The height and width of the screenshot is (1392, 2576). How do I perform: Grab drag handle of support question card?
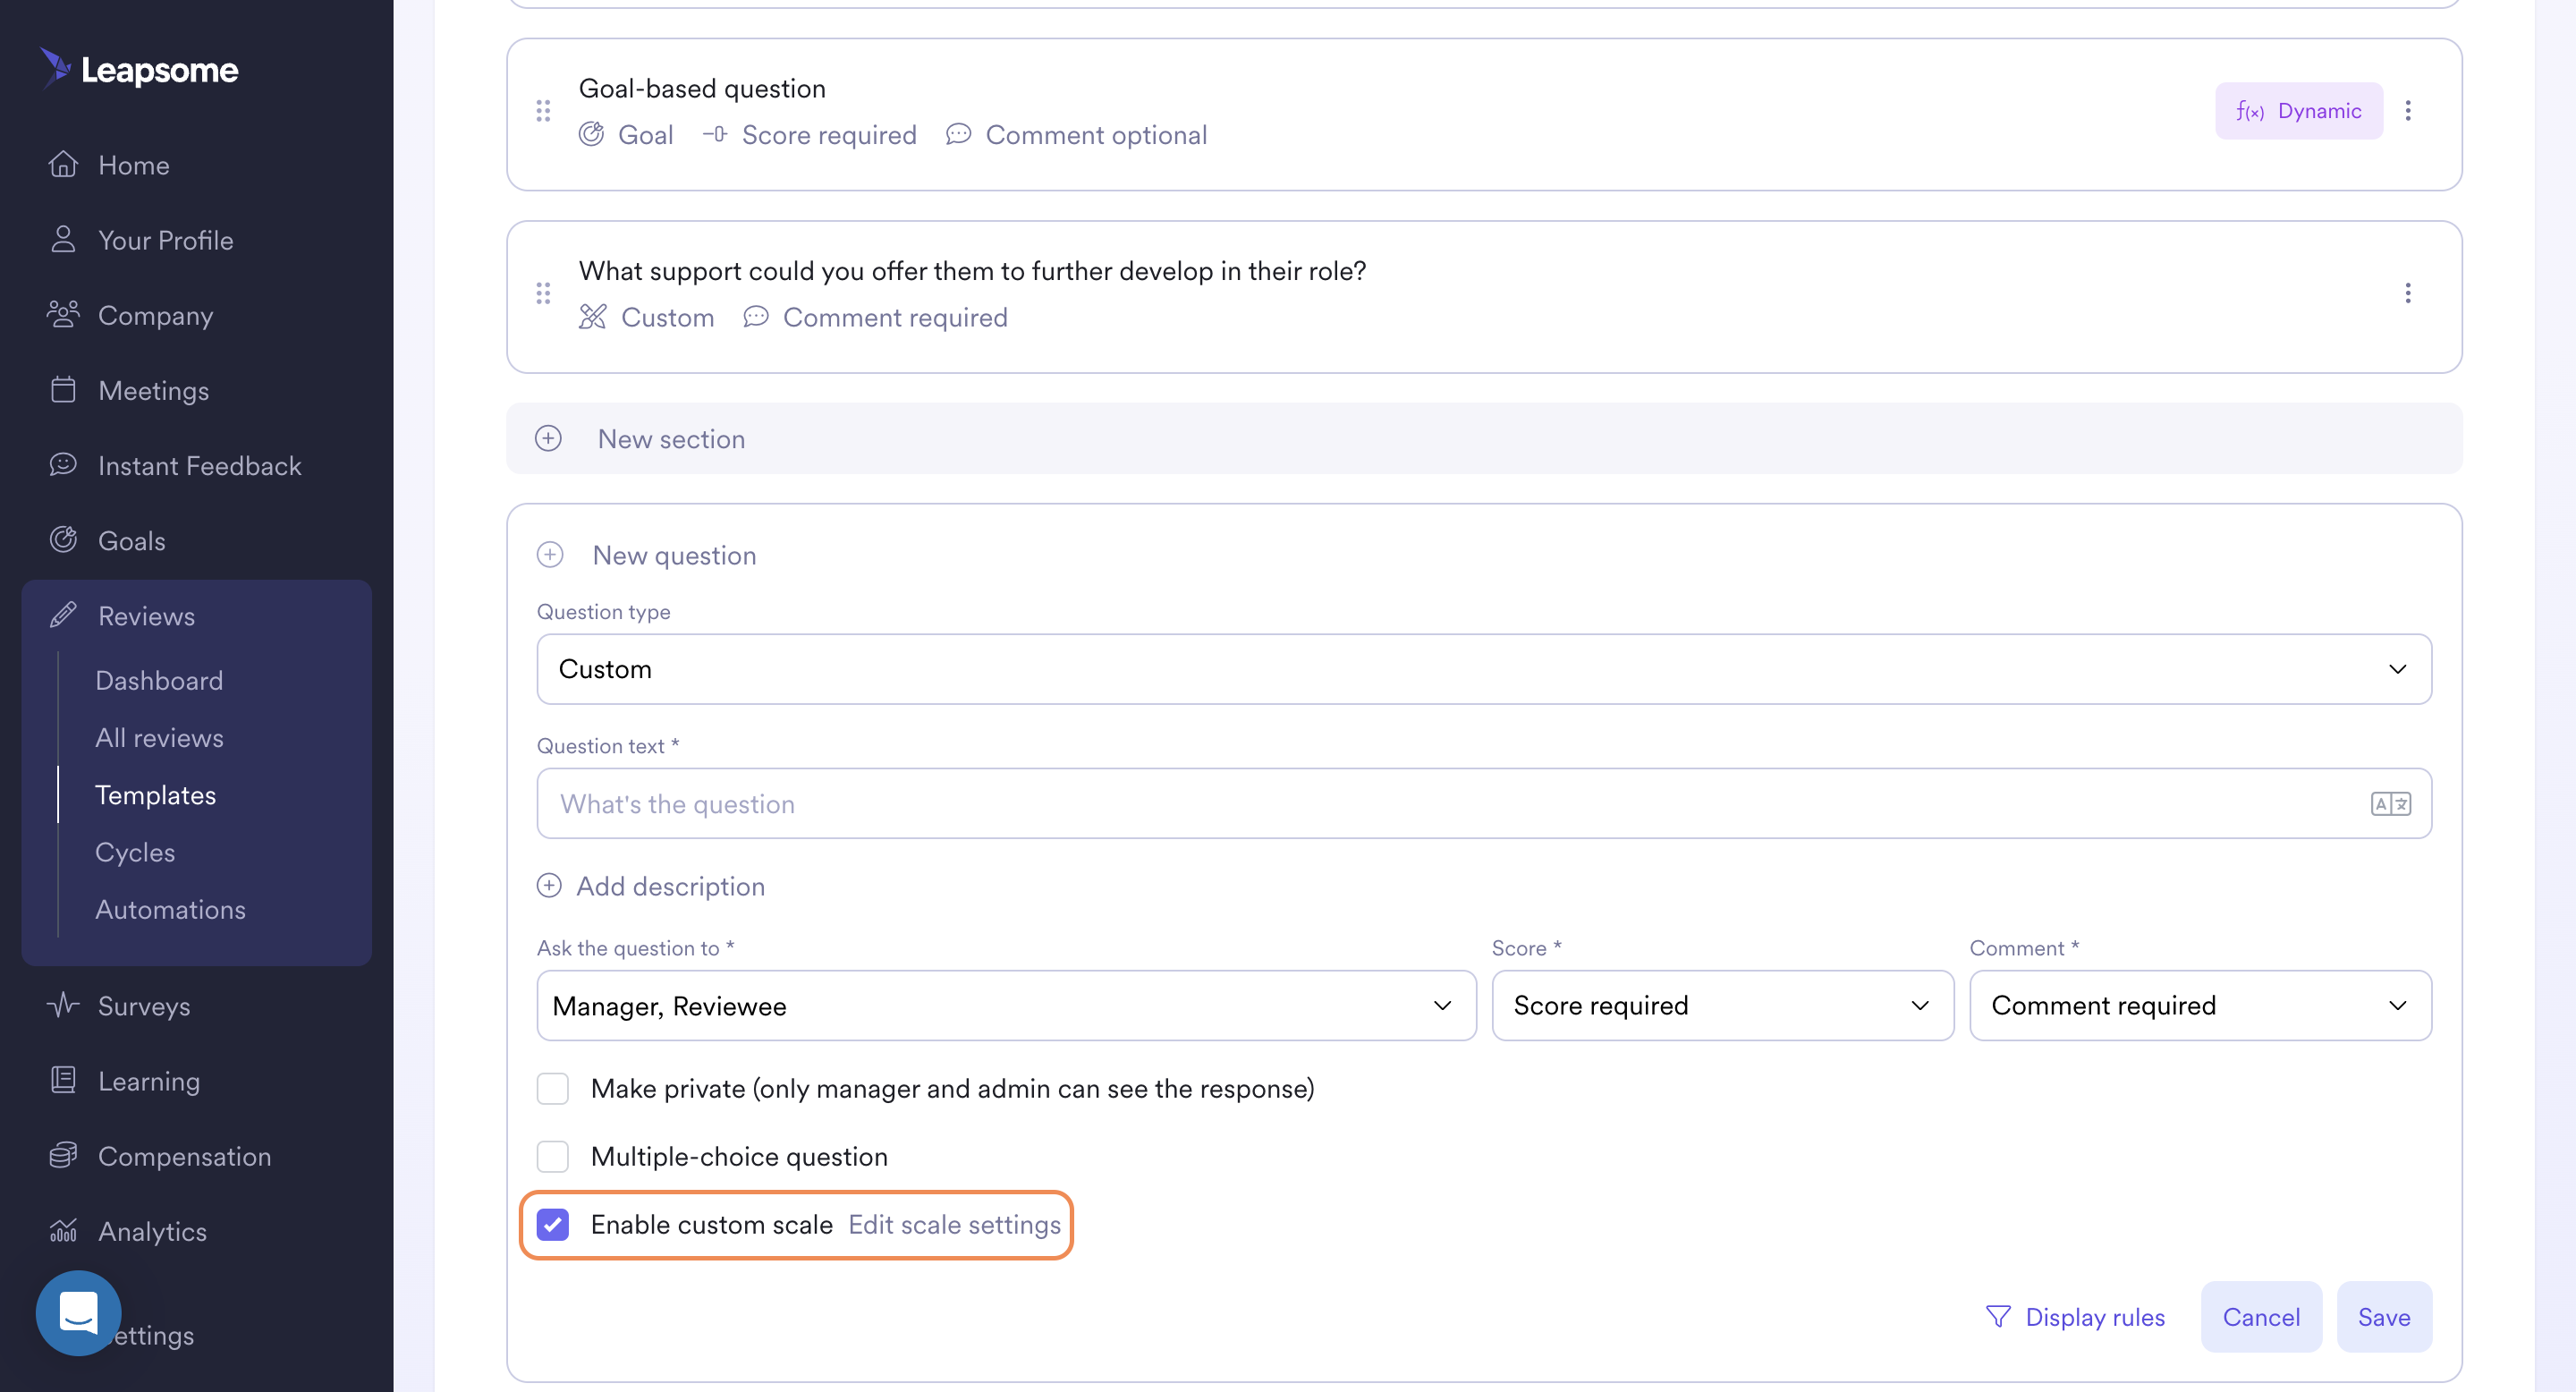[x=543, y=293]
